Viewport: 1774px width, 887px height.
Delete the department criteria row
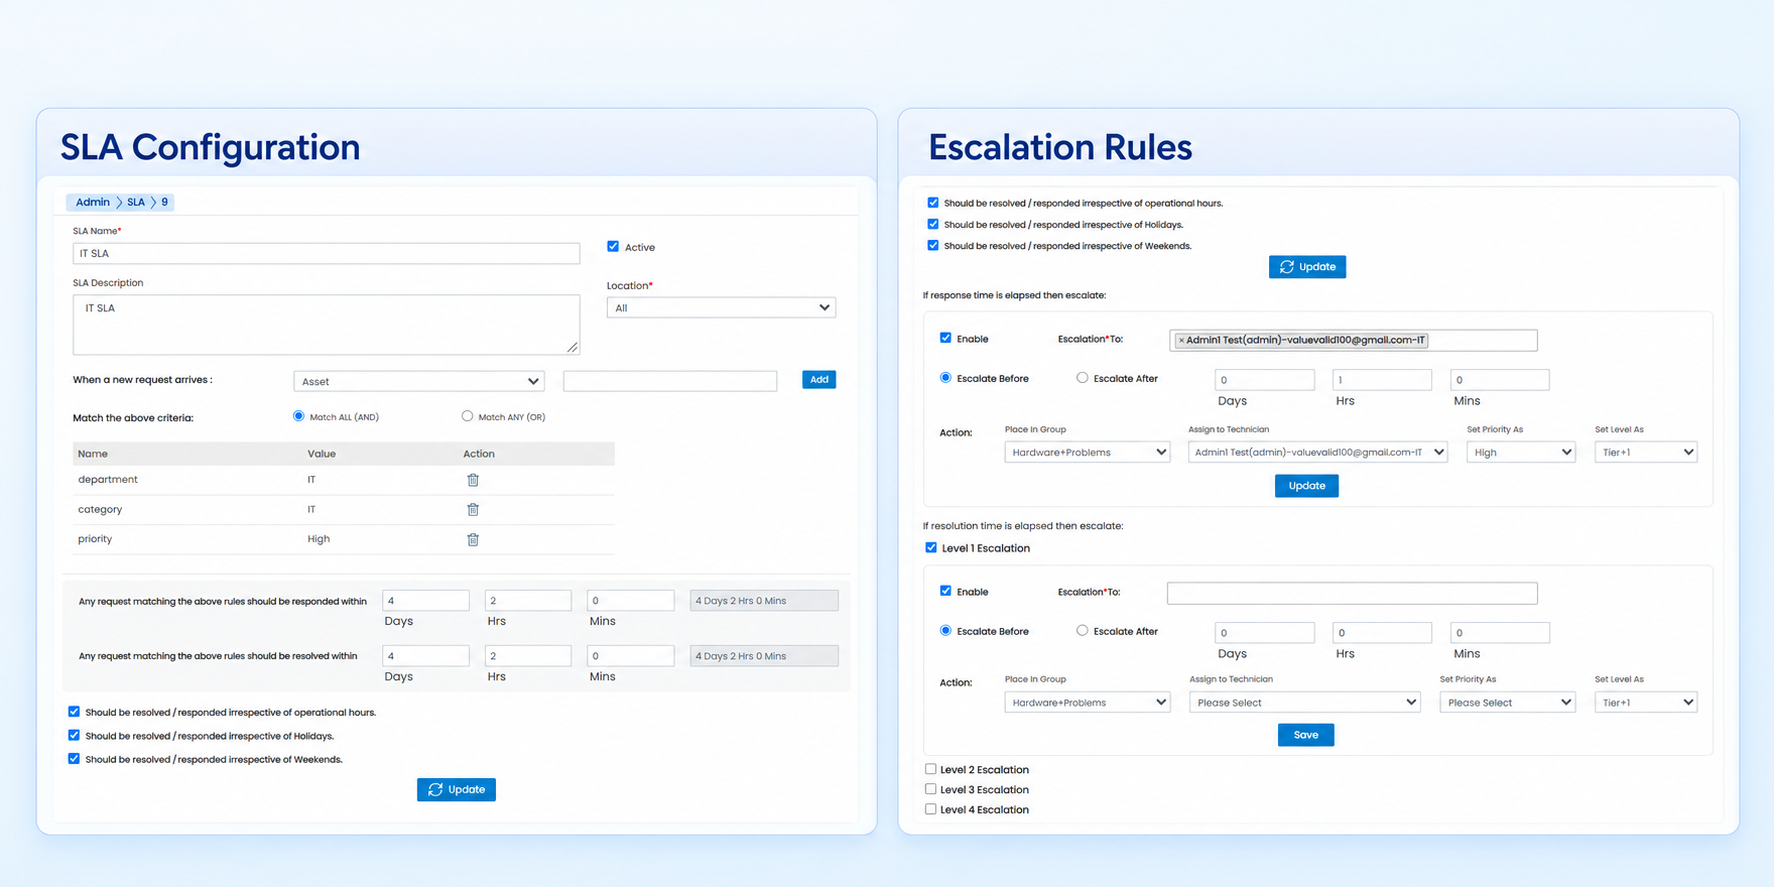pyautogui.click(x=473, y=480)
